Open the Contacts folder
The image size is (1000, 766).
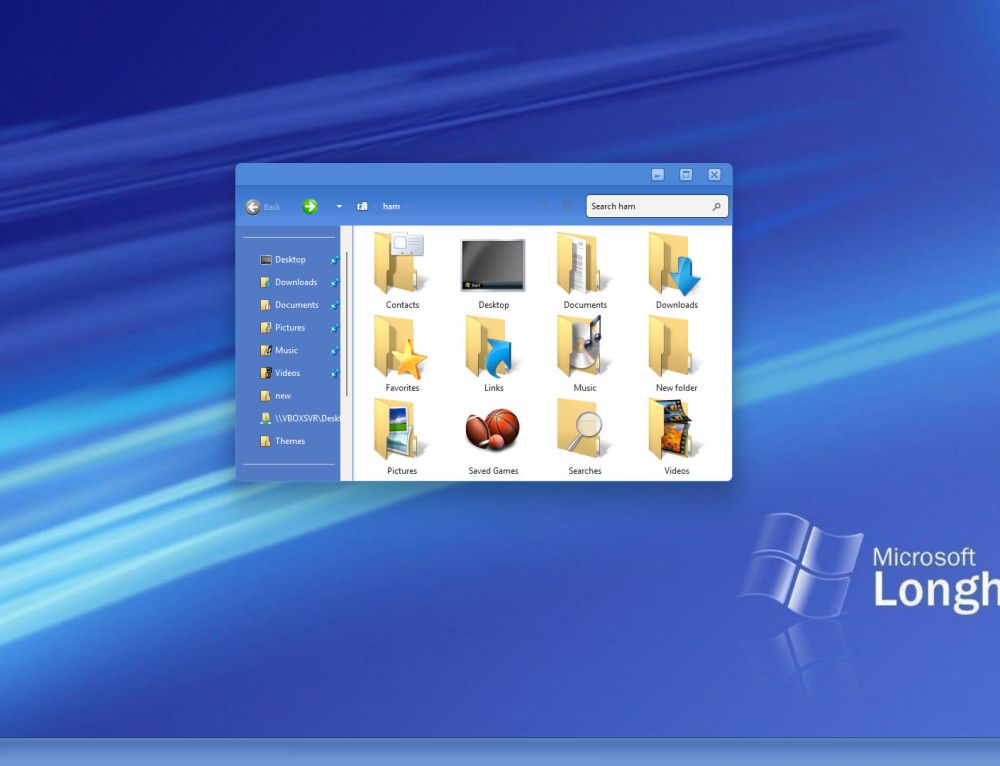click(401, 264)
